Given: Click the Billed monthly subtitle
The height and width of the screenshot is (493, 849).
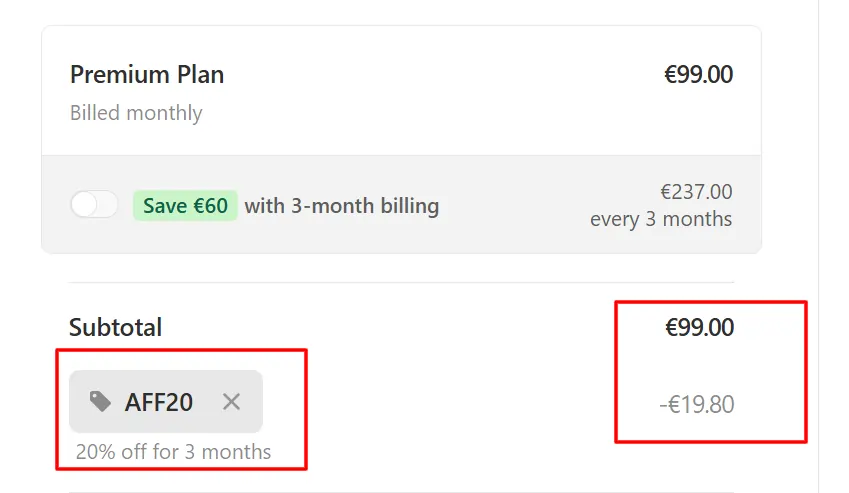Looking at the screenshot, I should (x=136, y=113).
